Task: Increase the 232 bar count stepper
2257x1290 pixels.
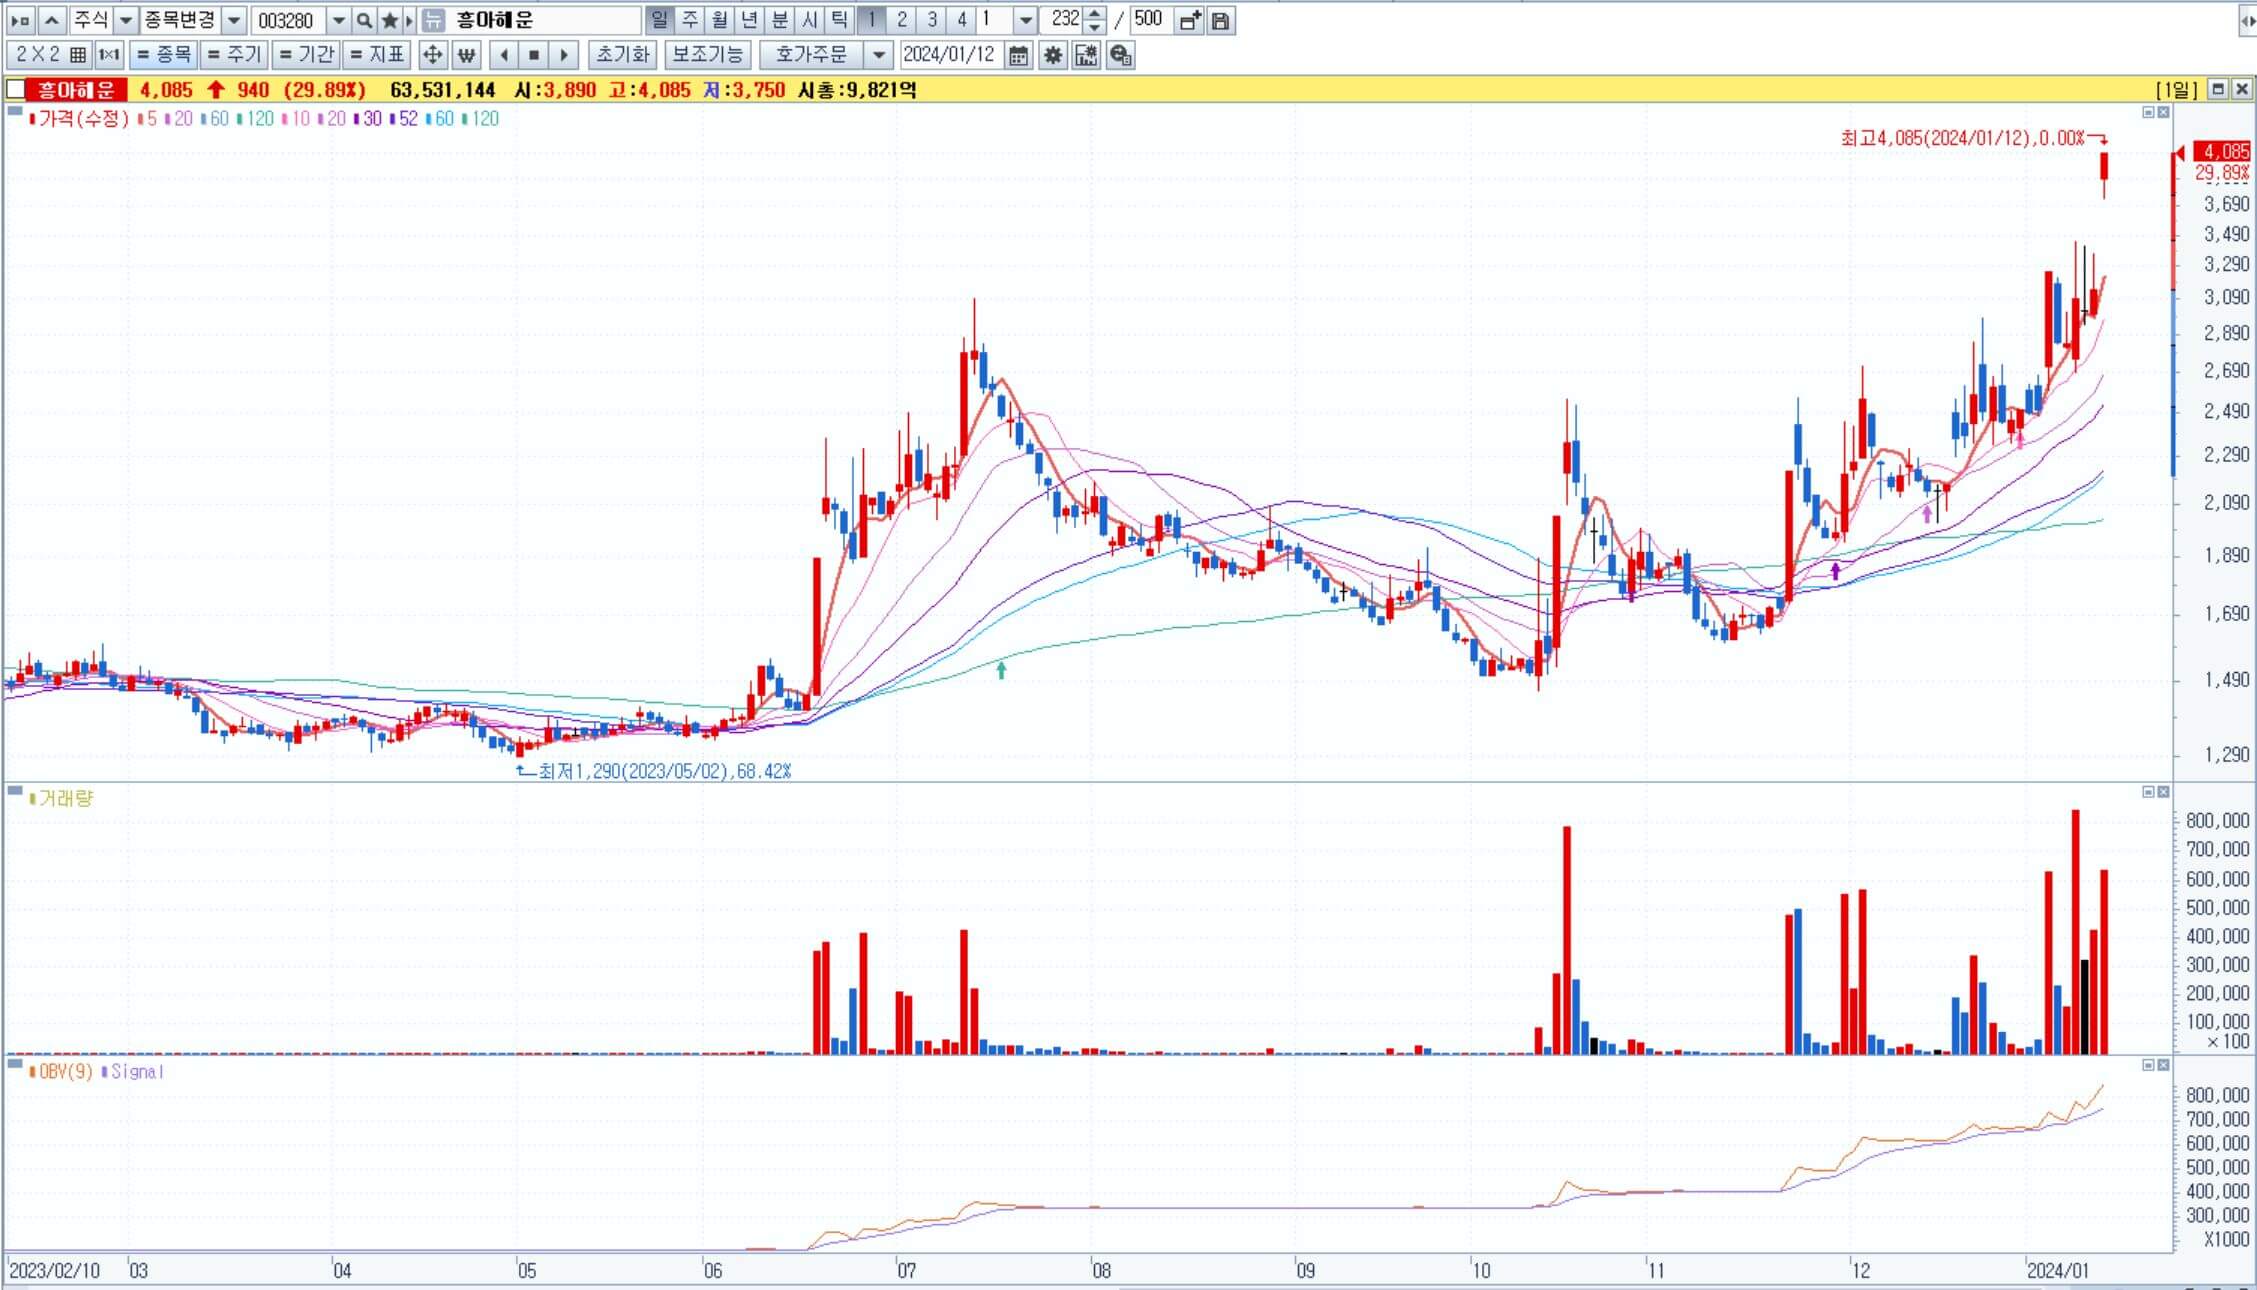Action: [x=1095, y=14]
